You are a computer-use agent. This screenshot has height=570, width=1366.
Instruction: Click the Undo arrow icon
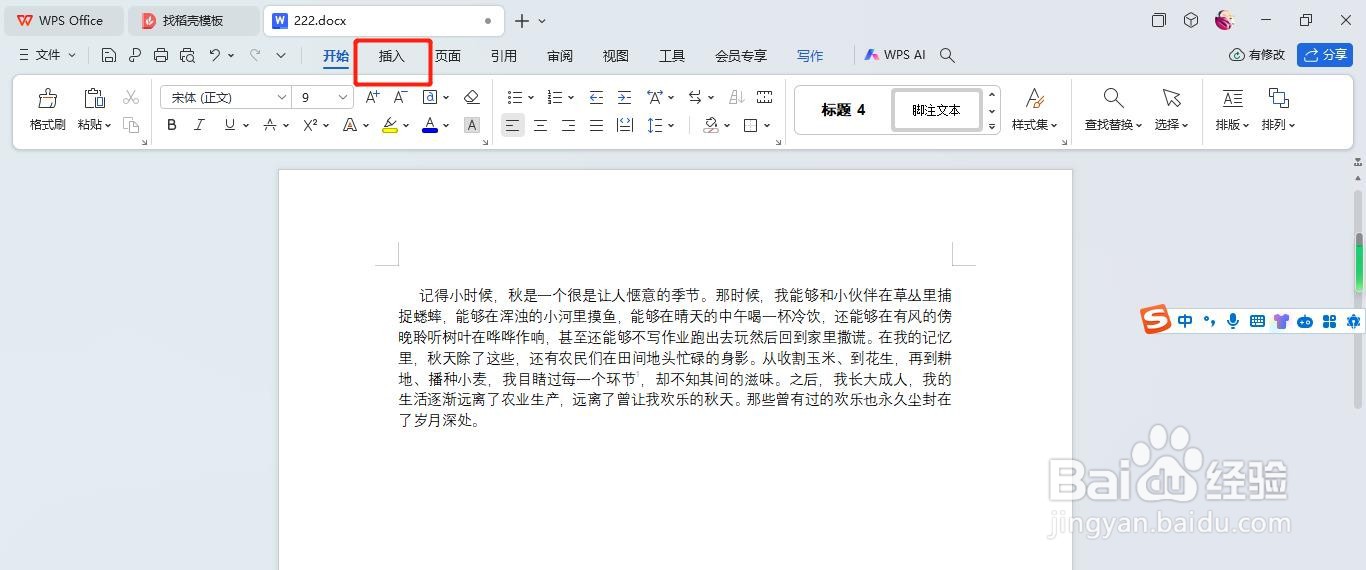coord(214,56)
